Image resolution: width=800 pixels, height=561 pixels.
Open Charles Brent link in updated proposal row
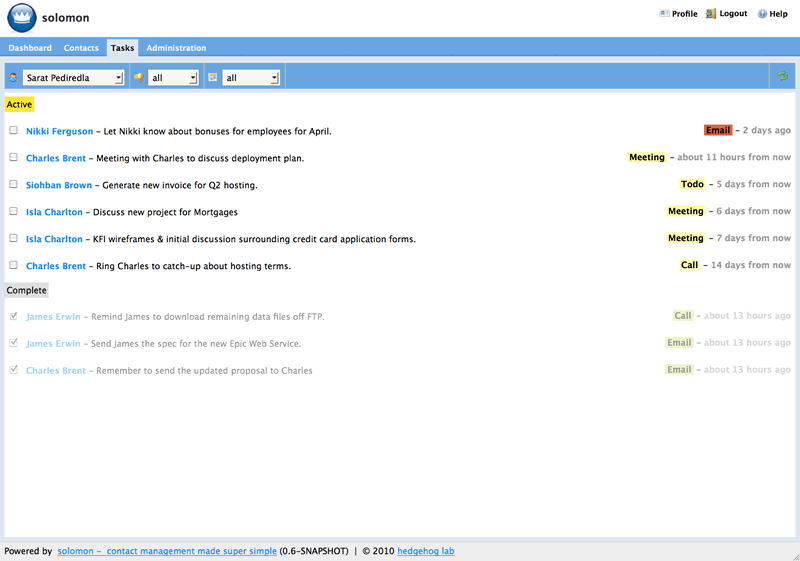pos(56,371)
